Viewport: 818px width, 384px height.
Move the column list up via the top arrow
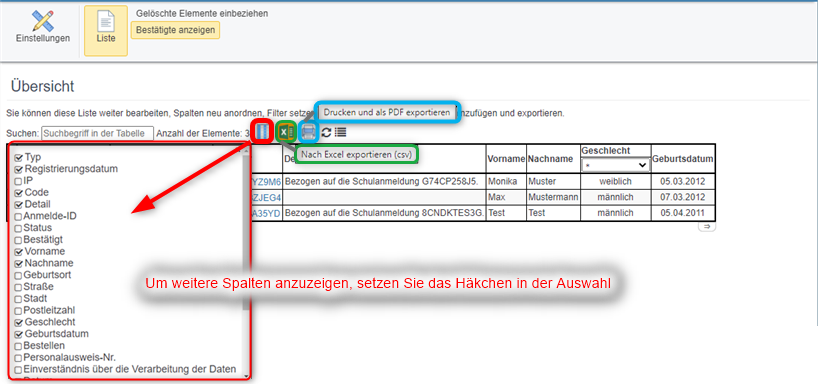[246, 151]
